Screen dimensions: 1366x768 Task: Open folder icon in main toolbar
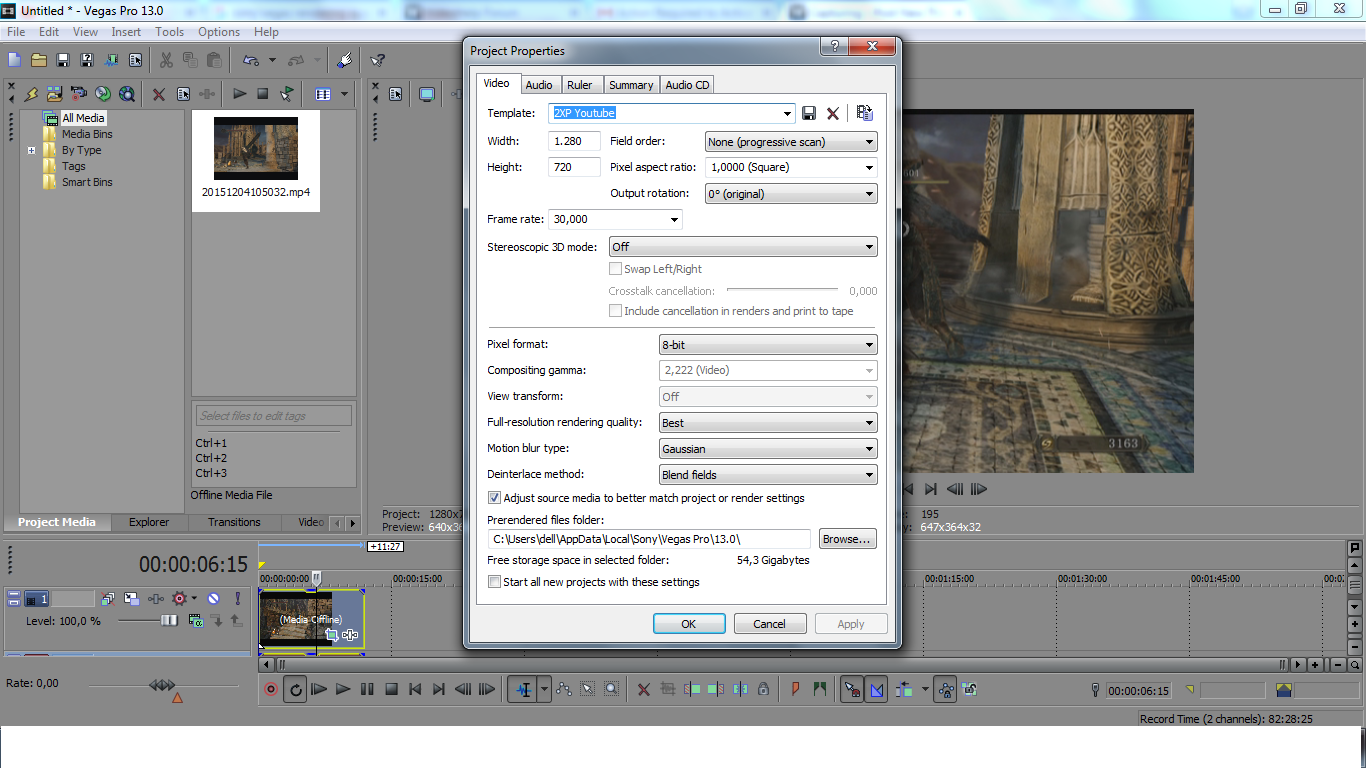39,61
